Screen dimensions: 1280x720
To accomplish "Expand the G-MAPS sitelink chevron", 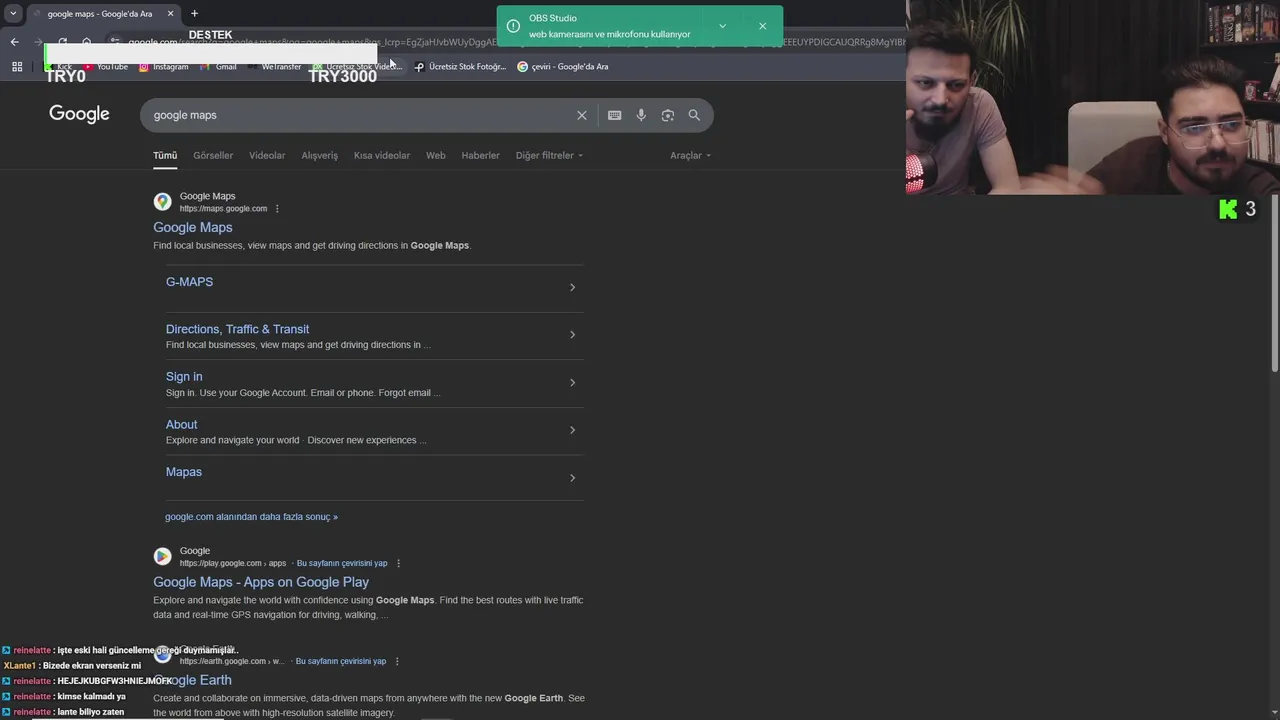I will [572, 288].
